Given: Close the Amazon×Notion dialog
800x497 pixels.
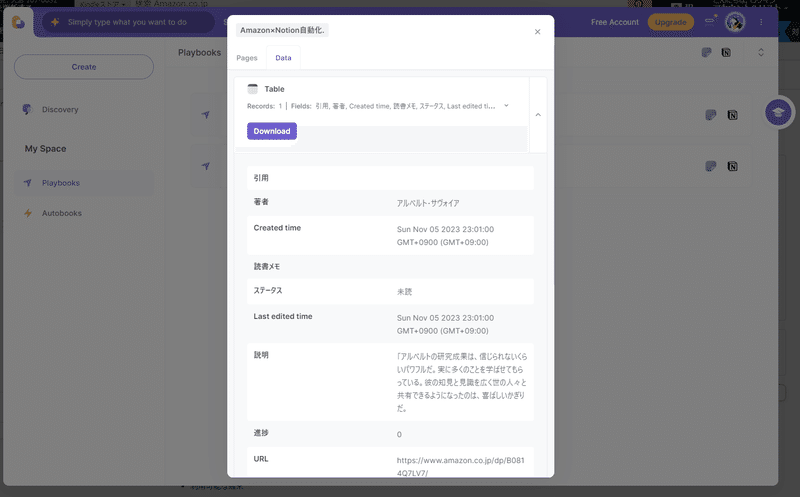Looking at the screenshot, I should 537,32.
